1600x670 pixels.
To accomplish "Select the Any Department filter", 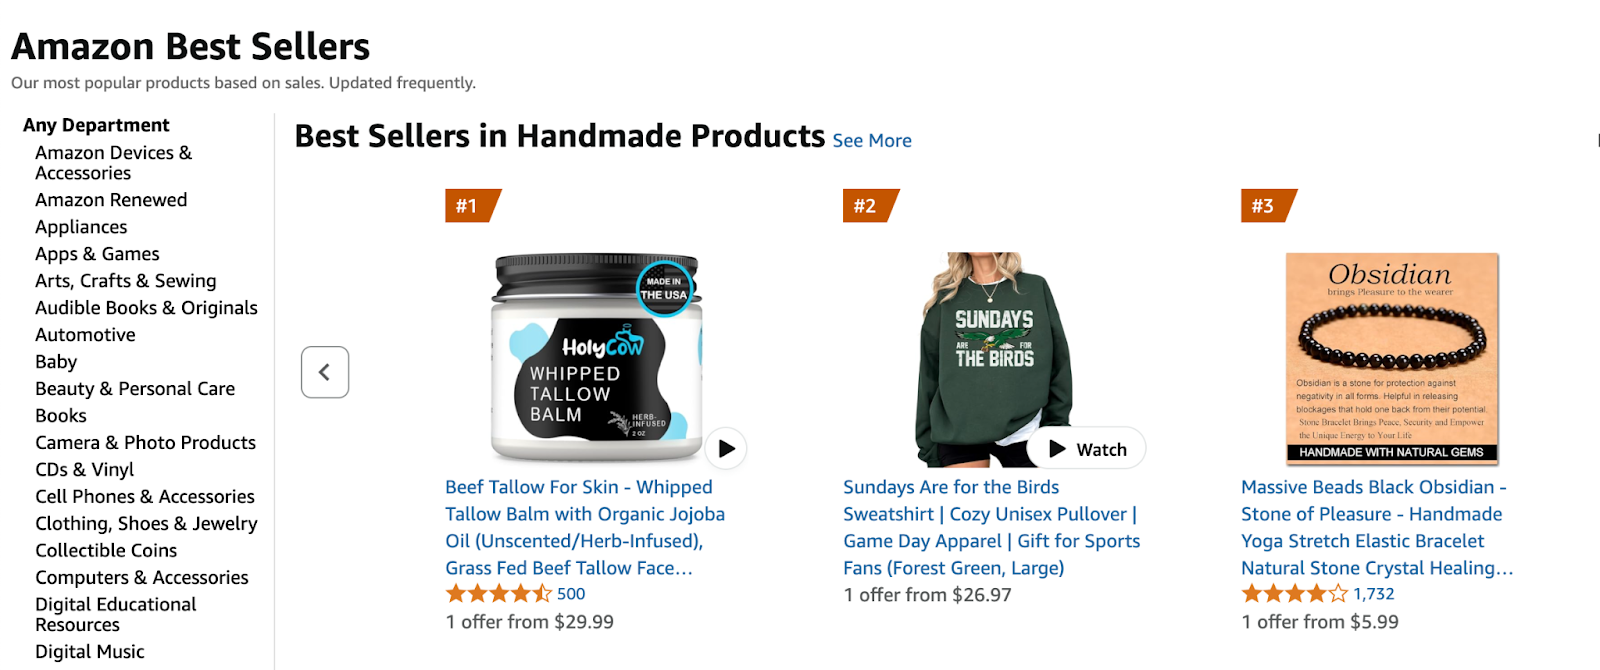I will pos(96,124).
